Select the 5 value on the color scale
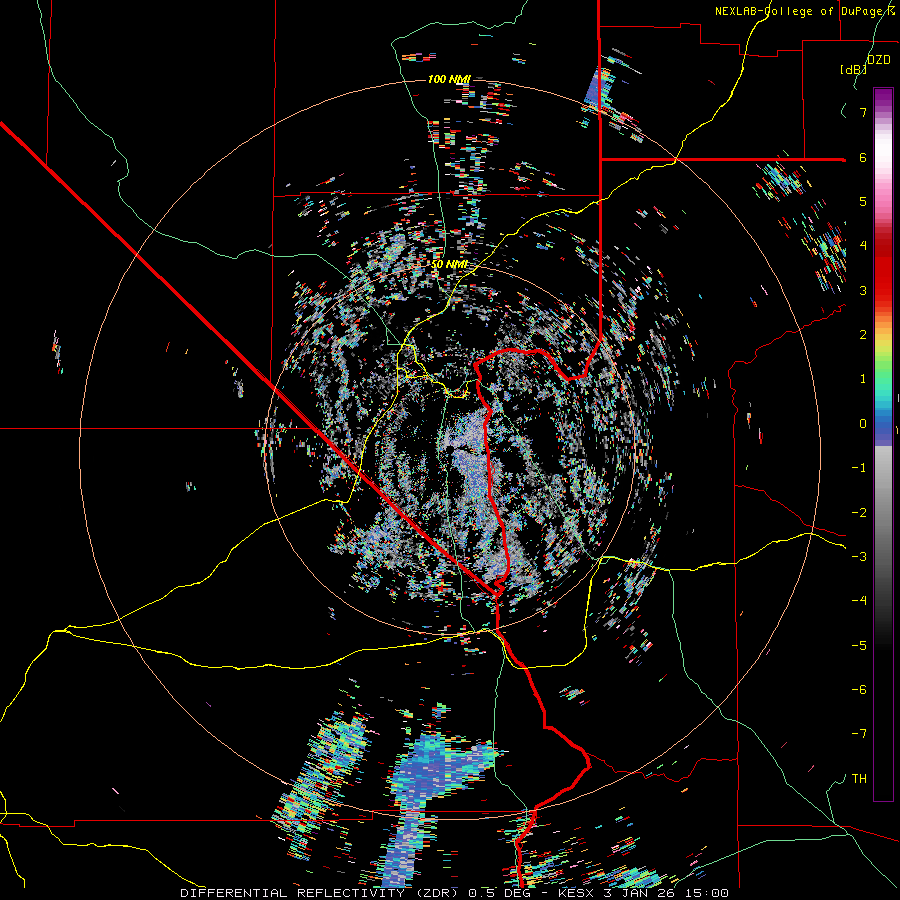 point(863,201)
